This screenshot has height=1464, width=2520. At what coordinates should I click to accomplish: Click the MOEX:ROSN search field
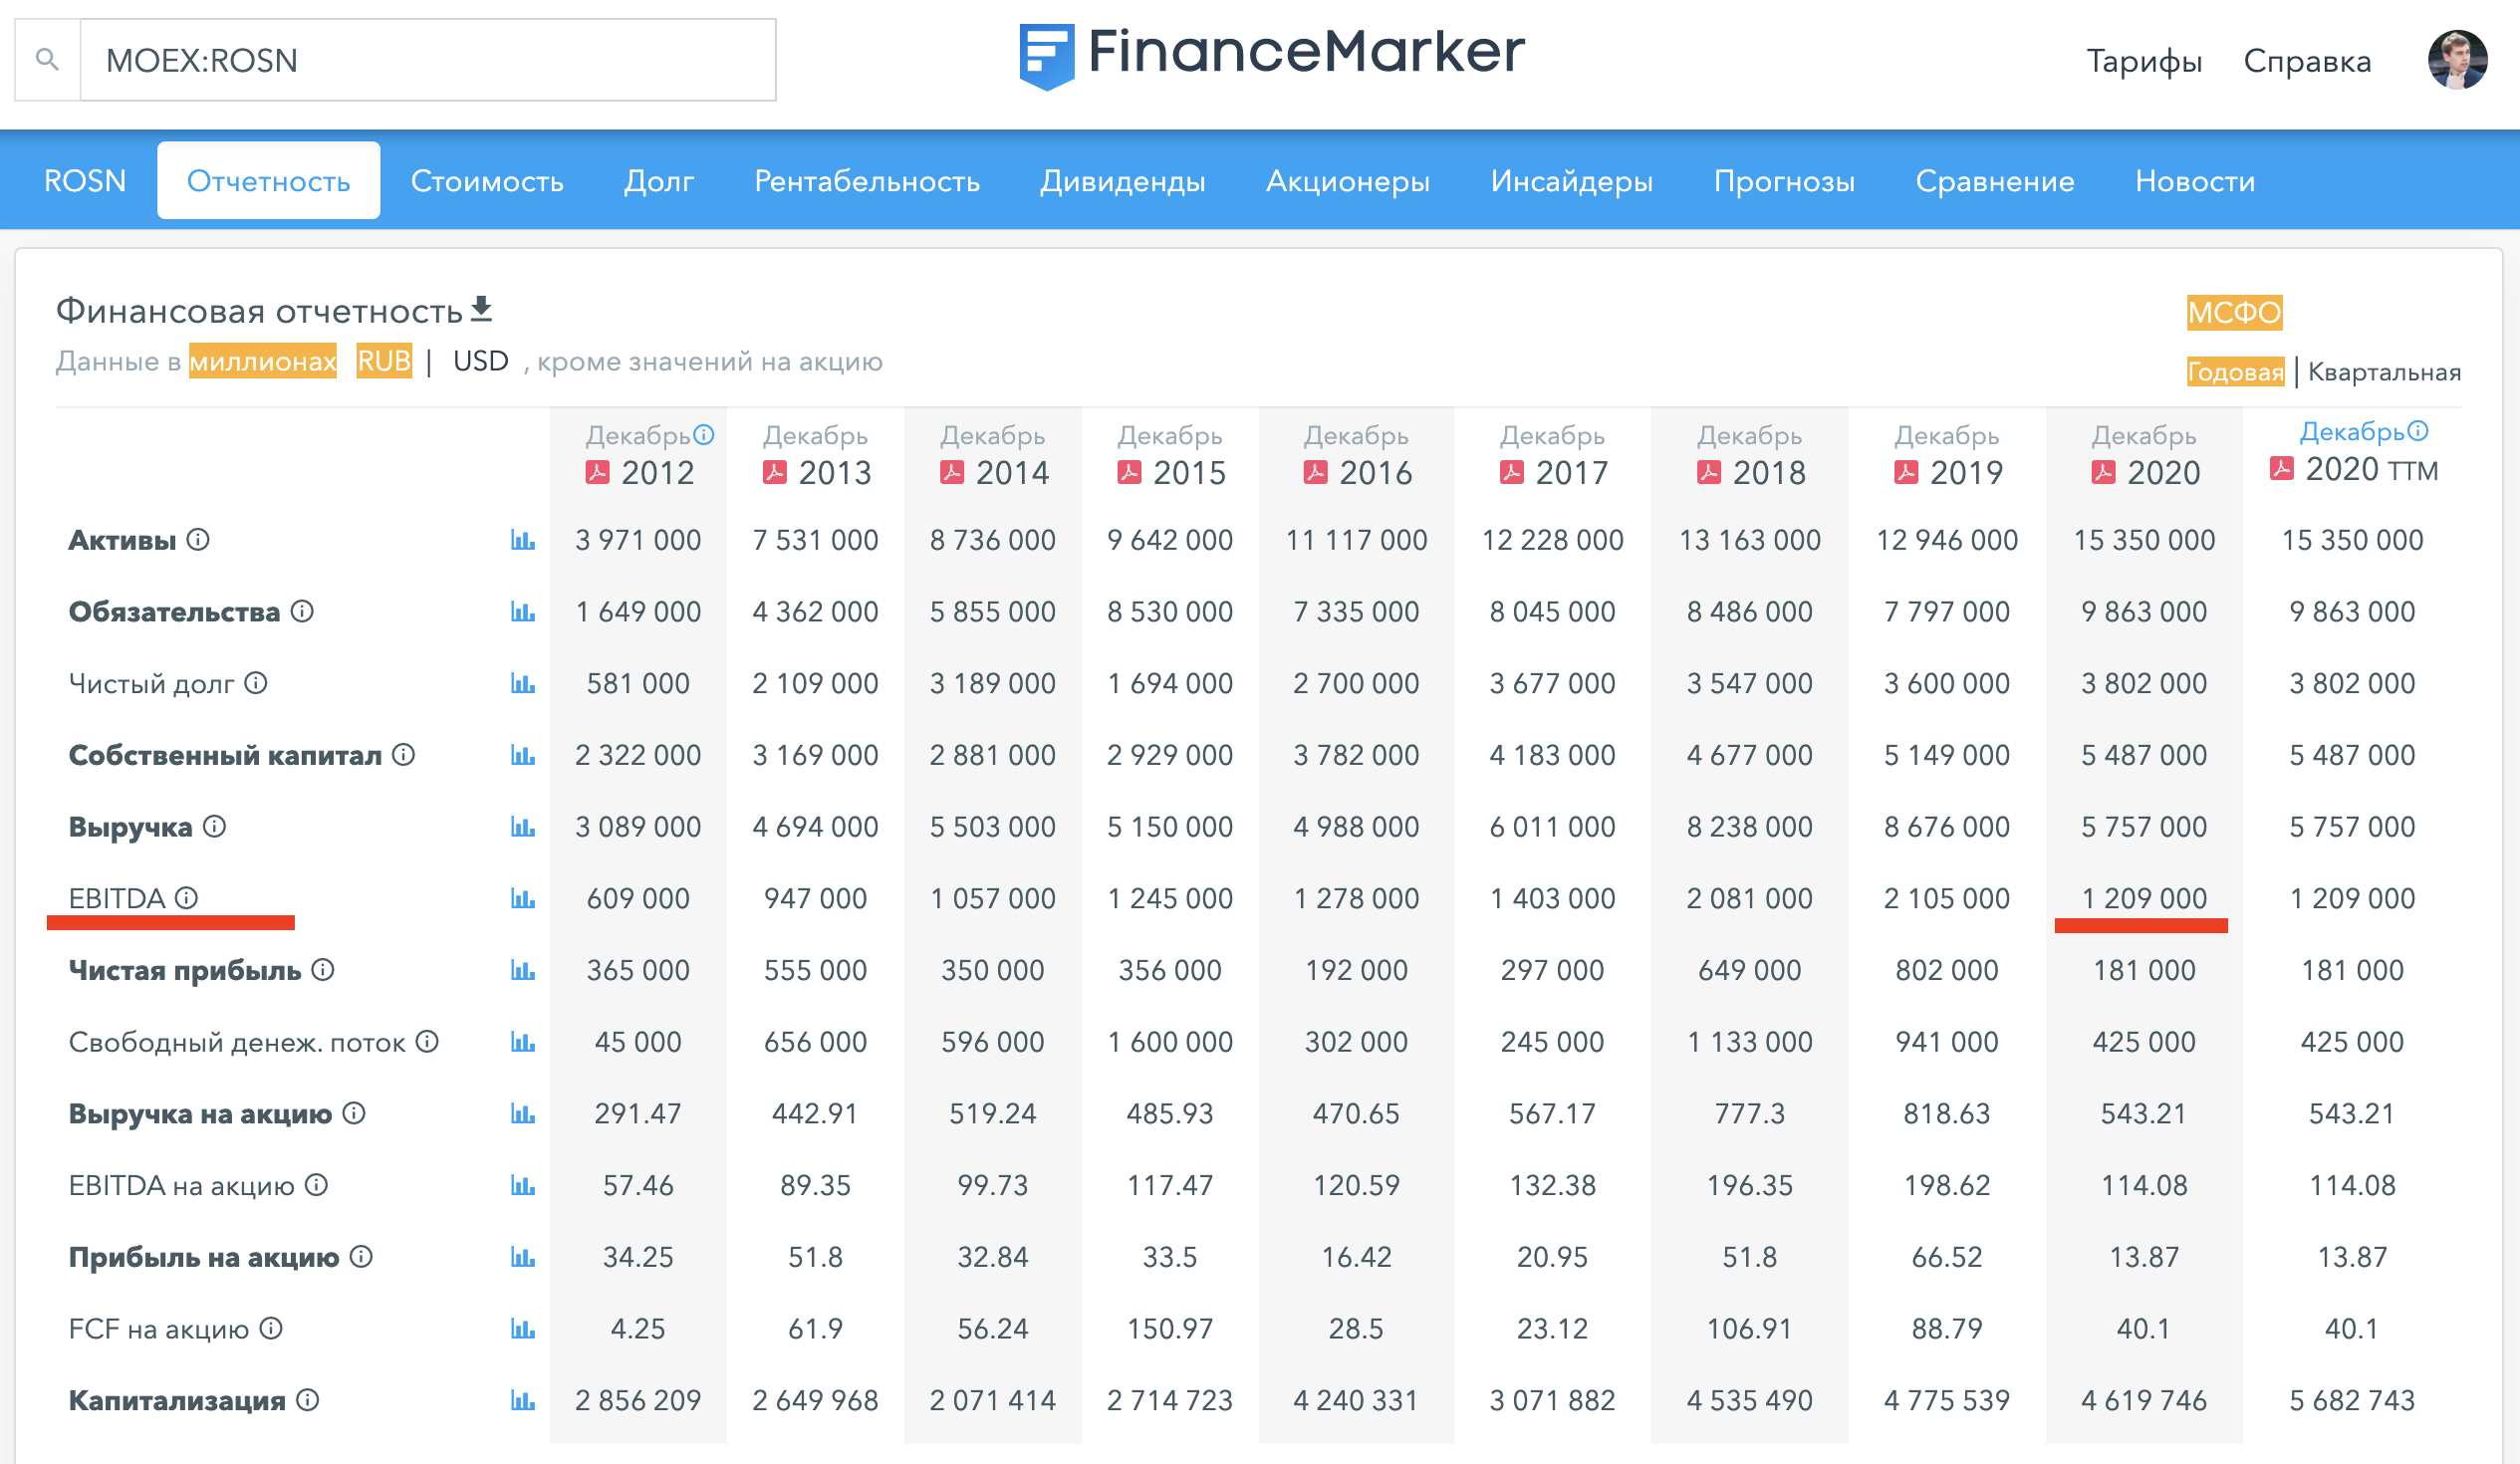pyautogui.click(x=428, y=60)
